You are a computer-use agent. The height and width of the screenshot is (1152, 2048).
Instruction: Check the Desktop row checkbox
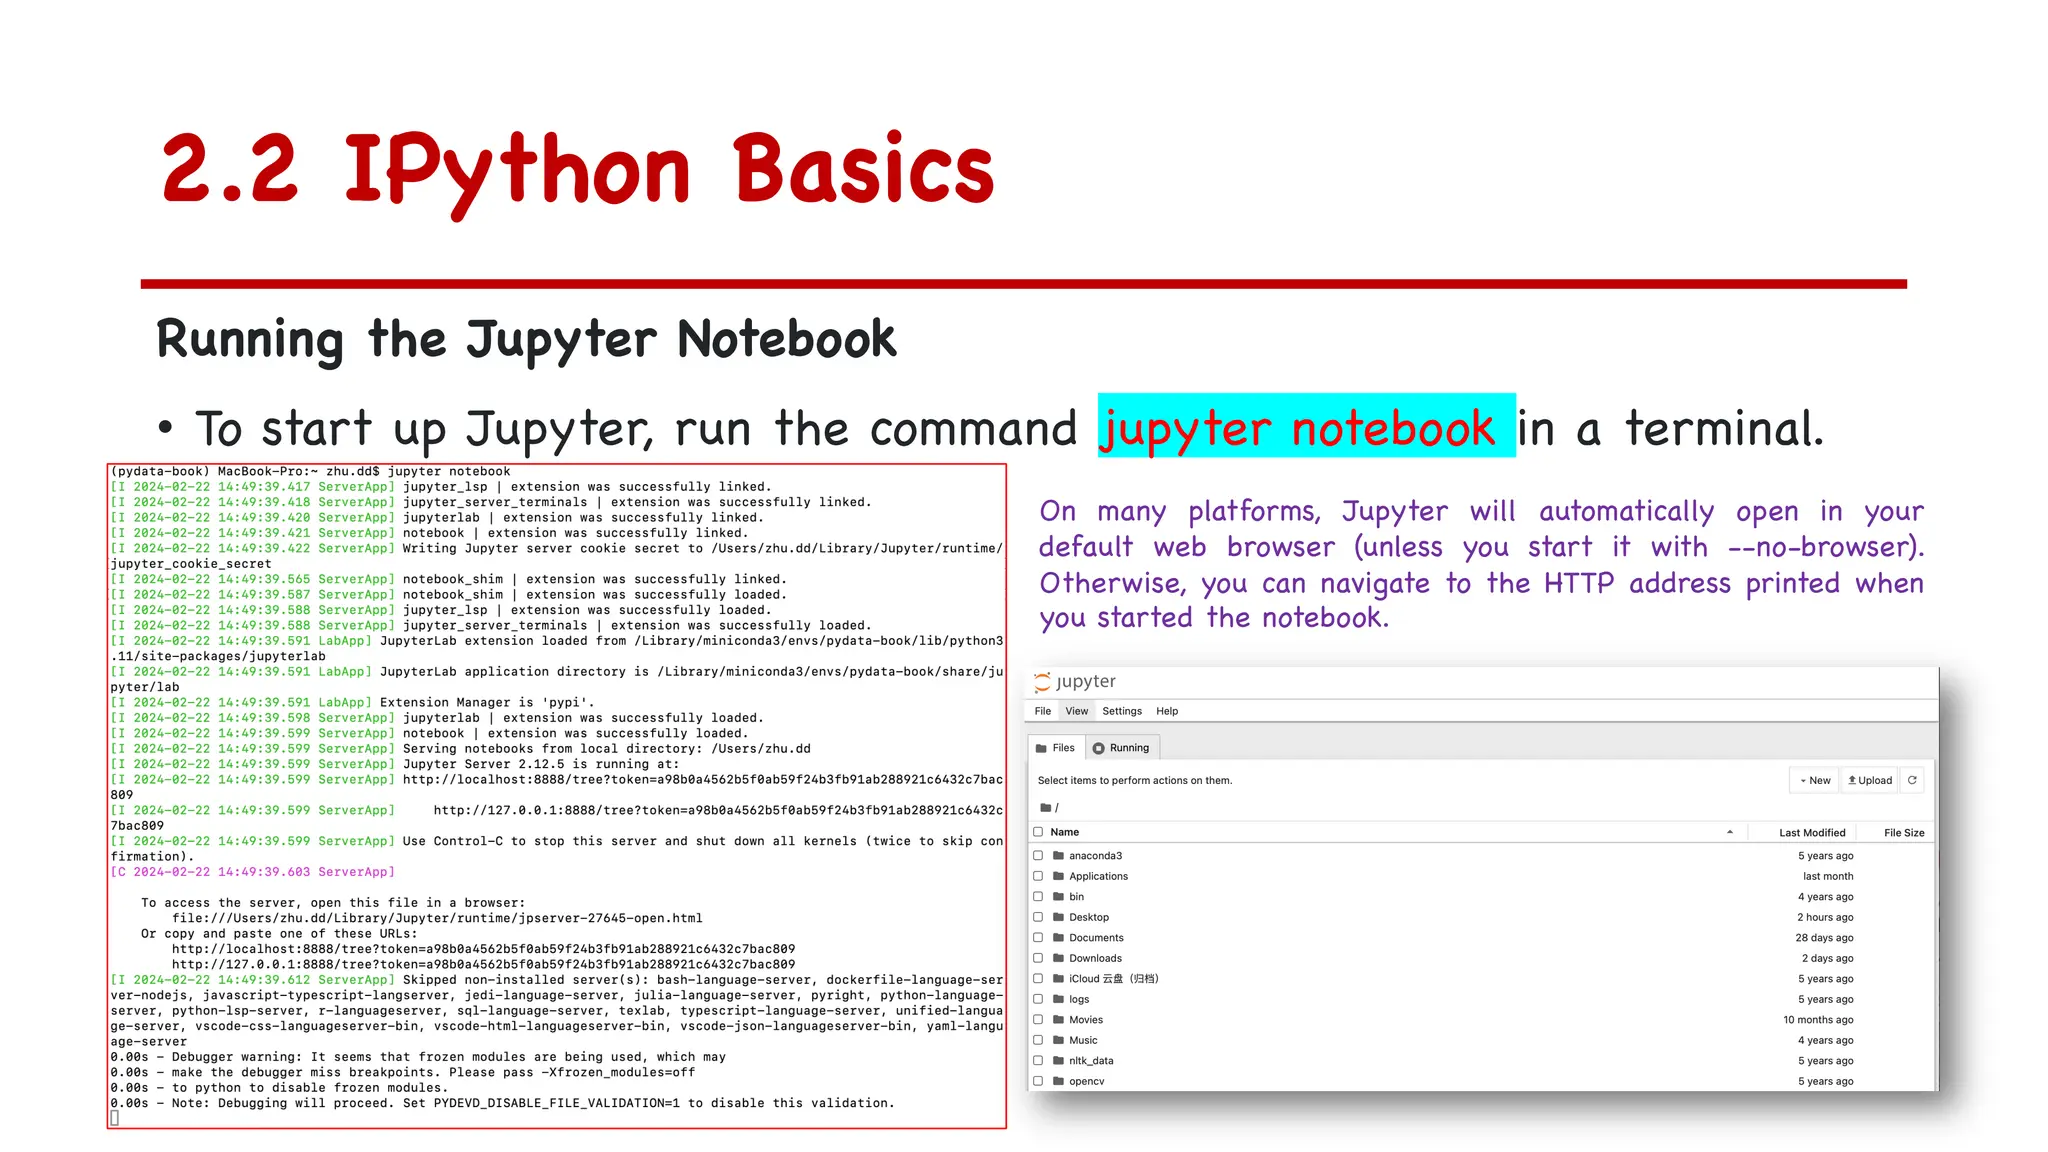point(1038,917)
